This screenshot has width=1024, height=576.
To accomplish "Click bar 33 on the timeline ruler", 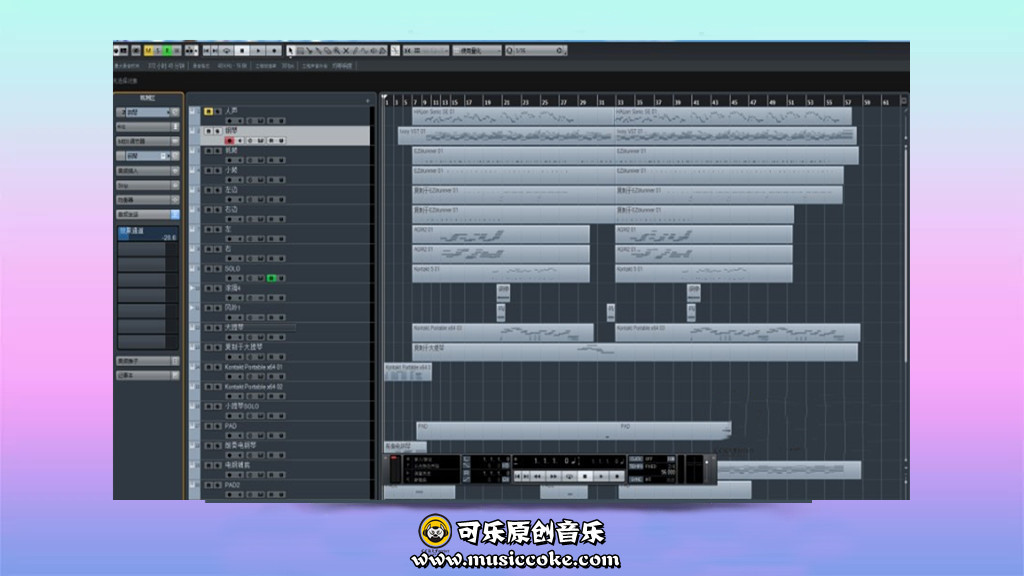I will (620, 102).
